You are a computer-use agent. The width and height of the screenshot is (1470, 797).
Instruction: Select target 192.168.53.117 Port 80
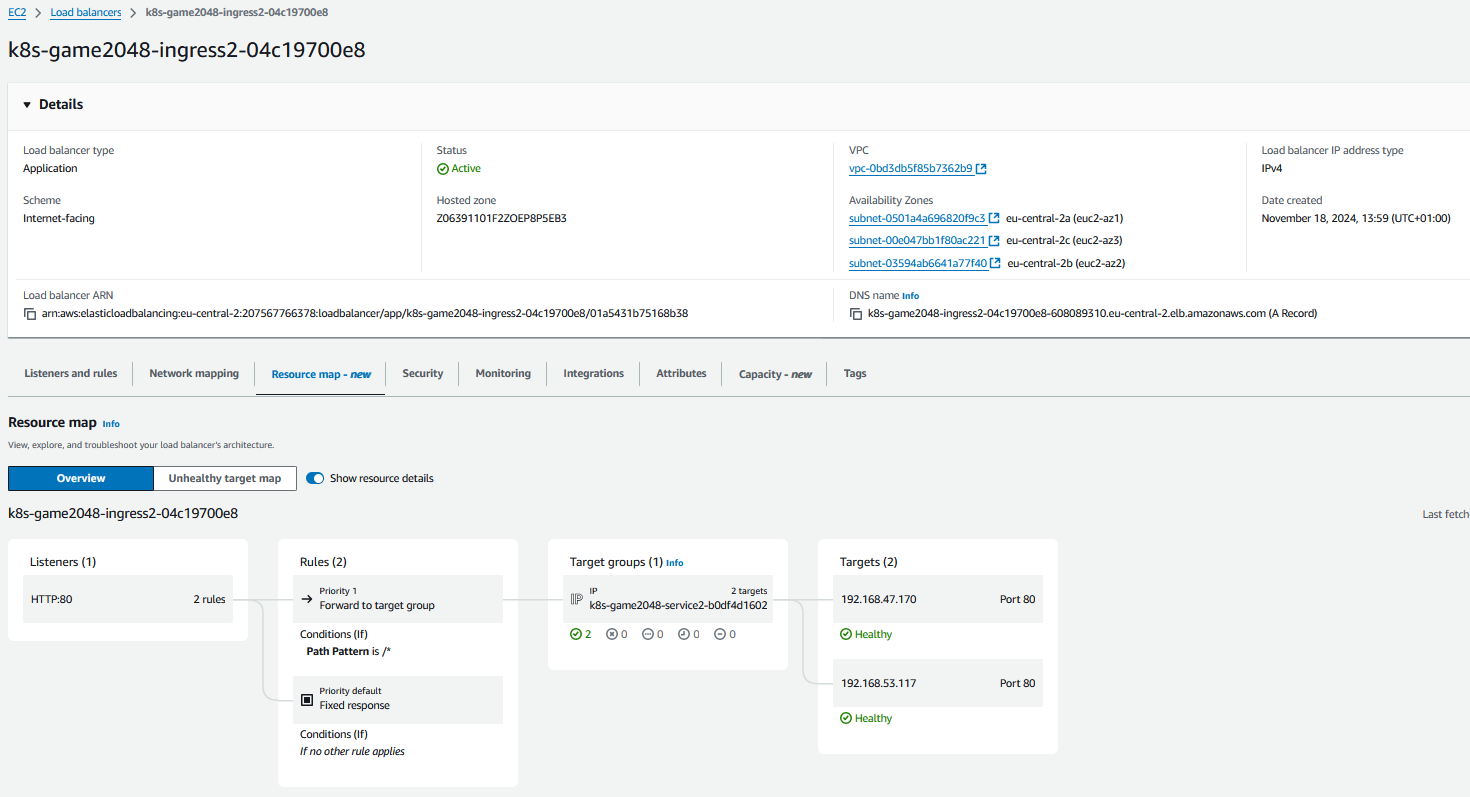(938, 683)
